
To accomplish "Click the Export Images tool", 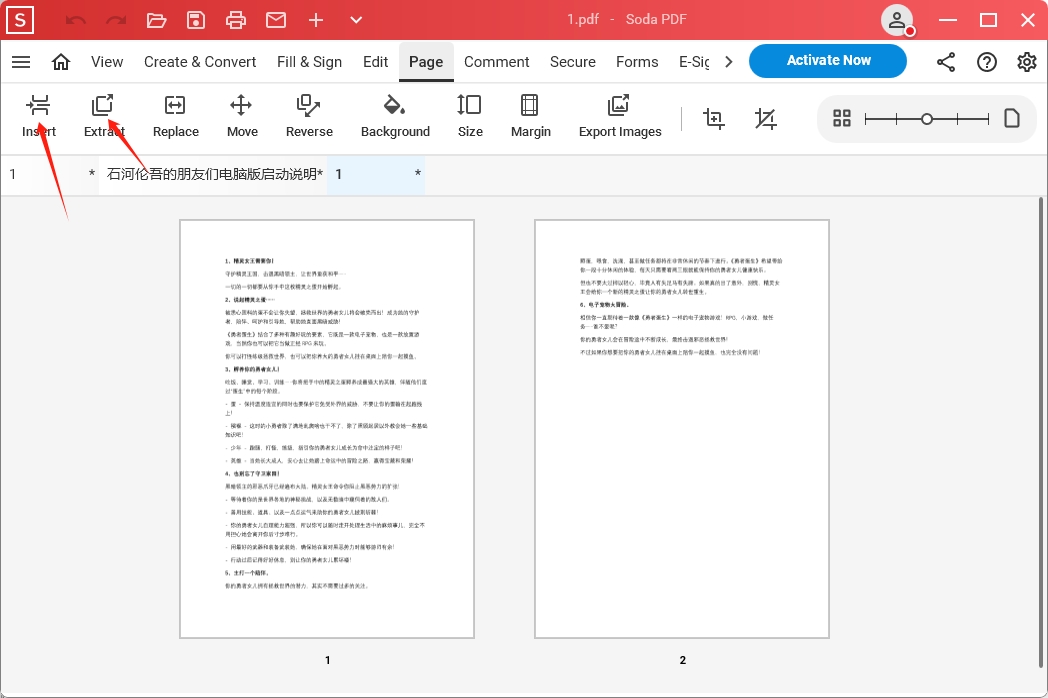I will click(x=619, y=116).
